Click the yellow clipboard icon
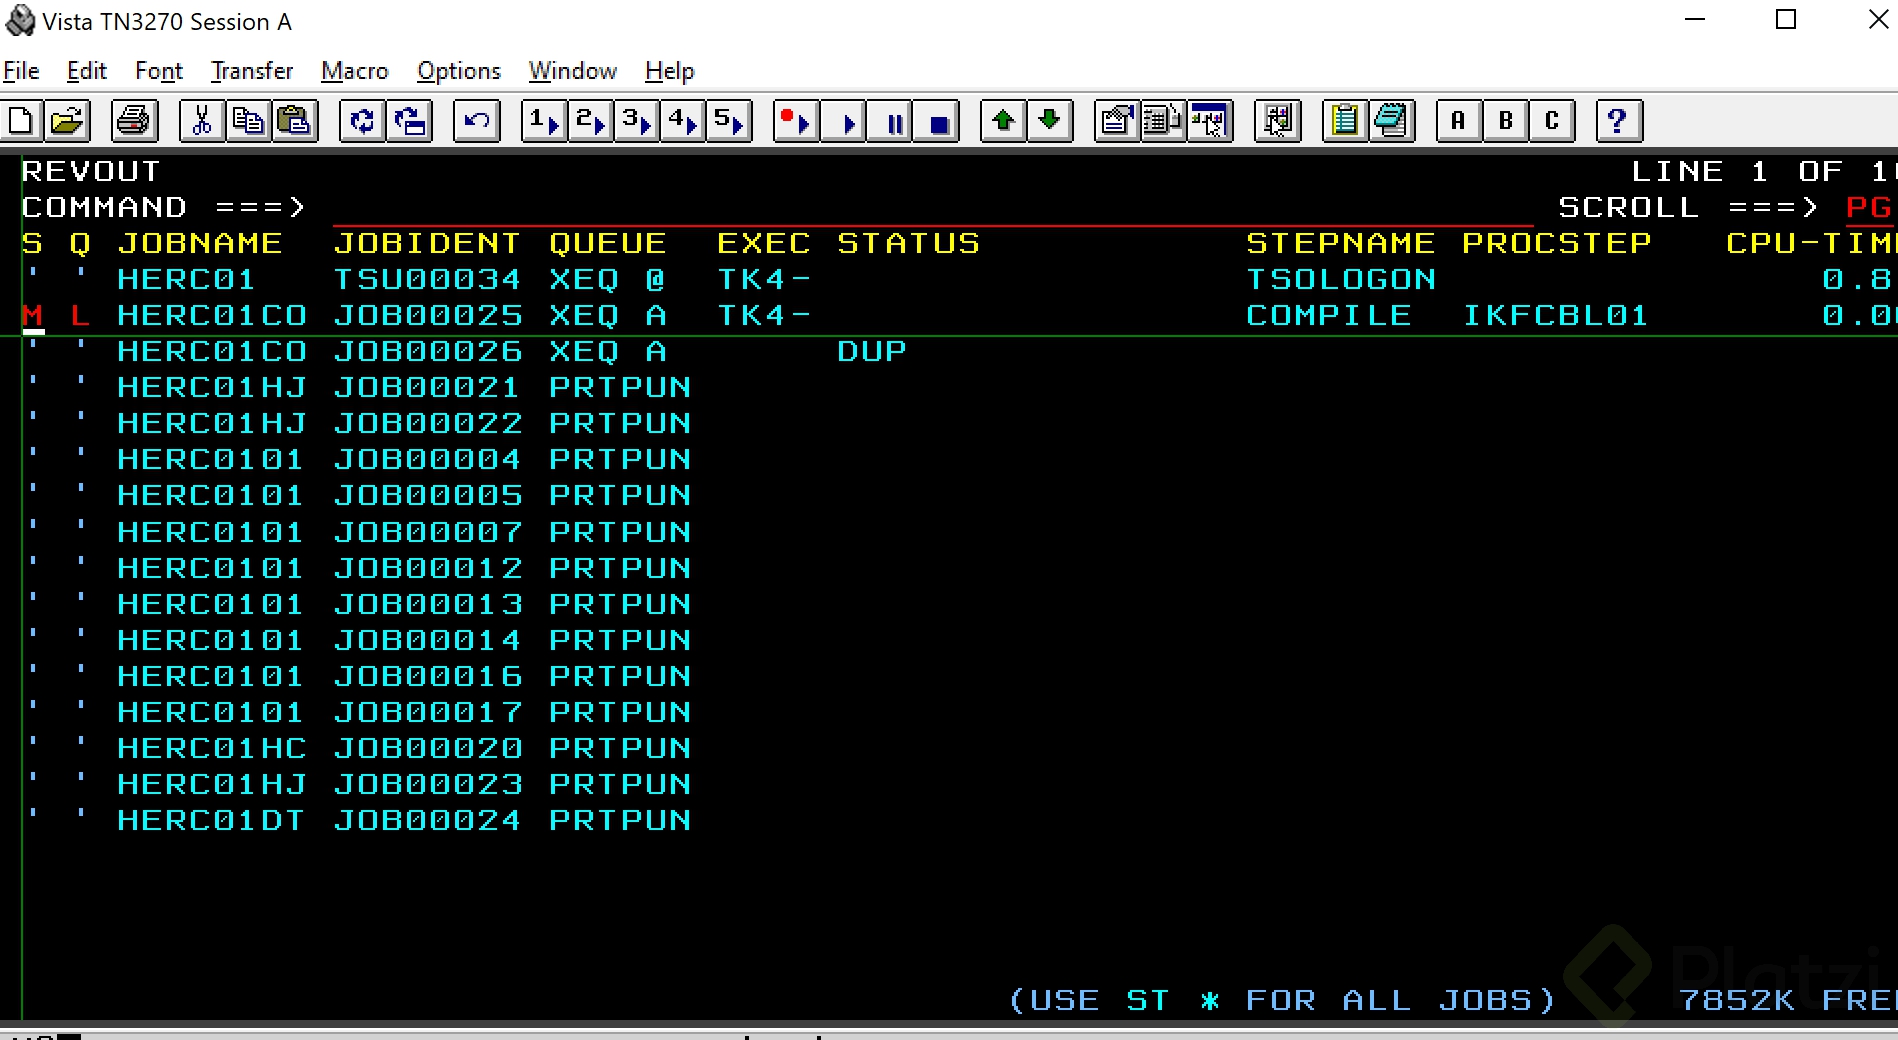Viewport: 1898px width, 1040px height. coord(1345,122)
